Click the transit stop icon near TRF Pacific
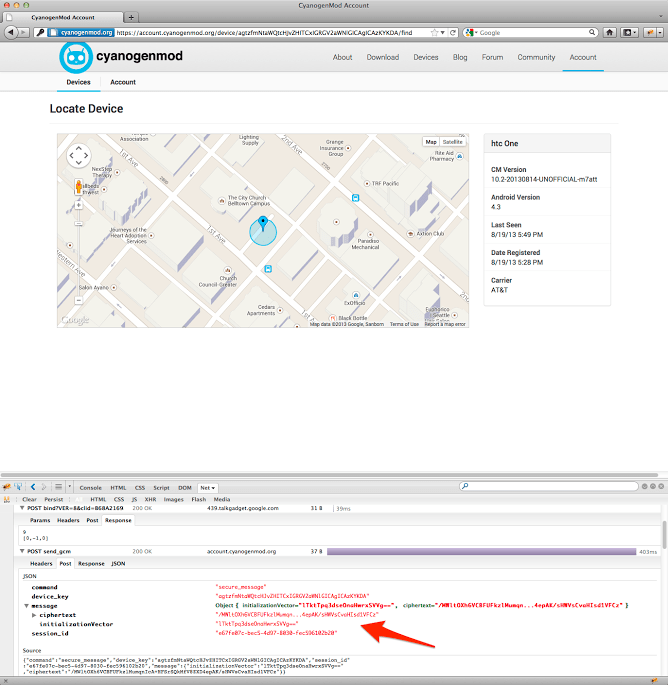 point(356,198)
